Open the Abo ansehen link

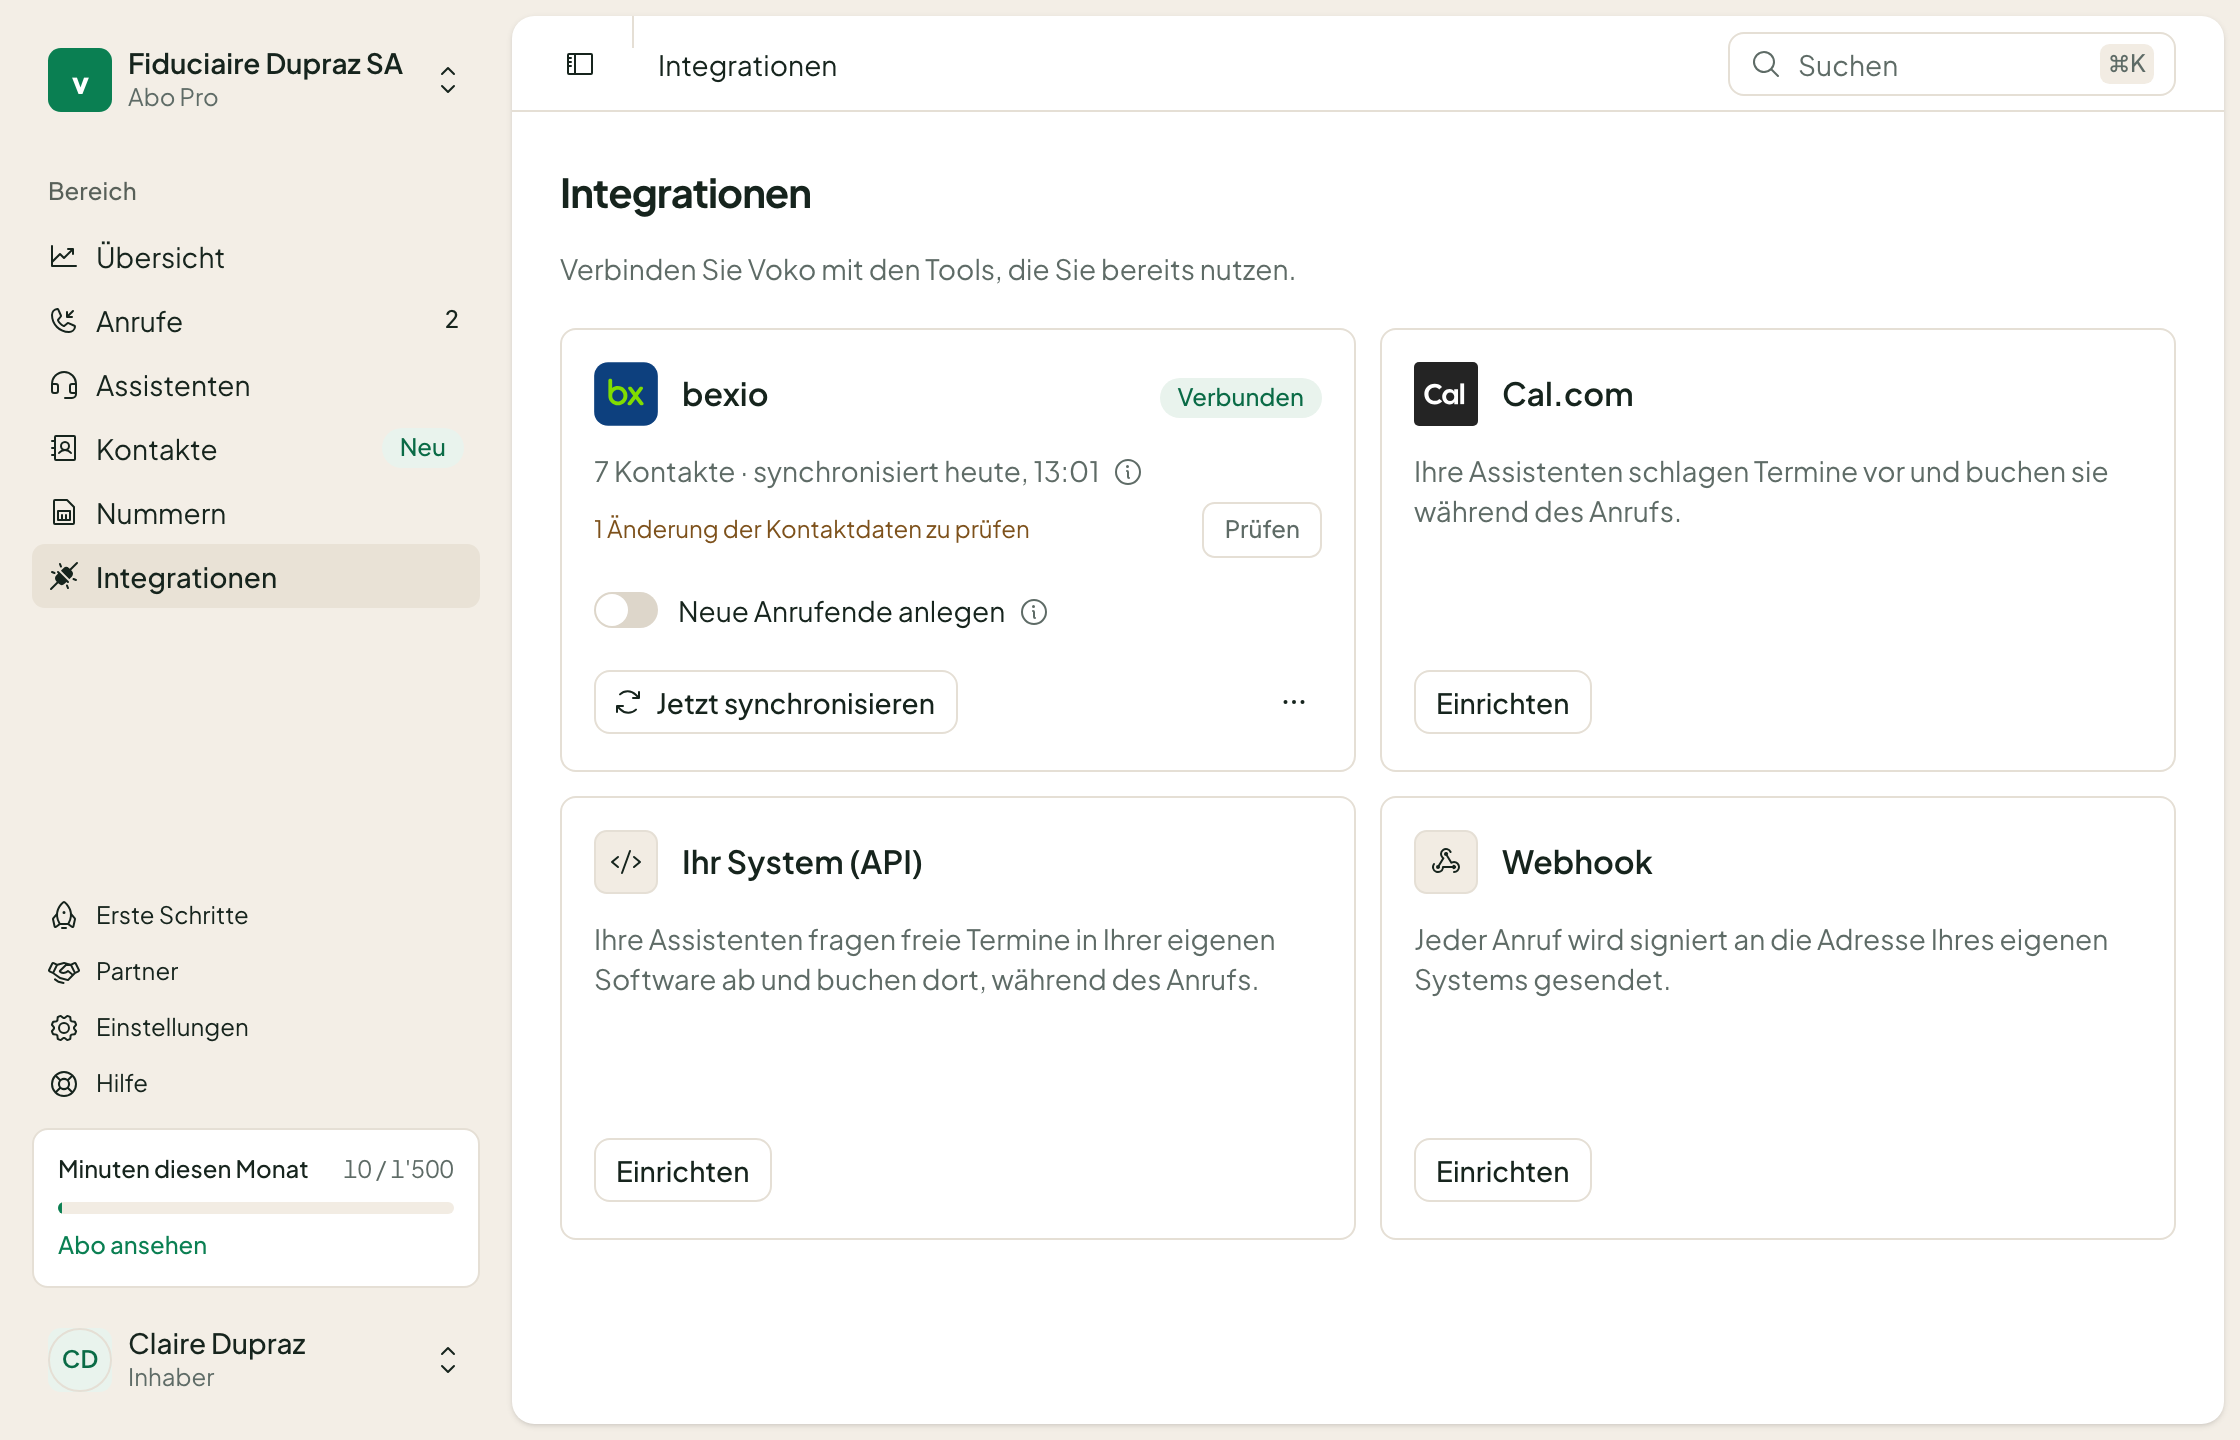tap(132, 1245)
